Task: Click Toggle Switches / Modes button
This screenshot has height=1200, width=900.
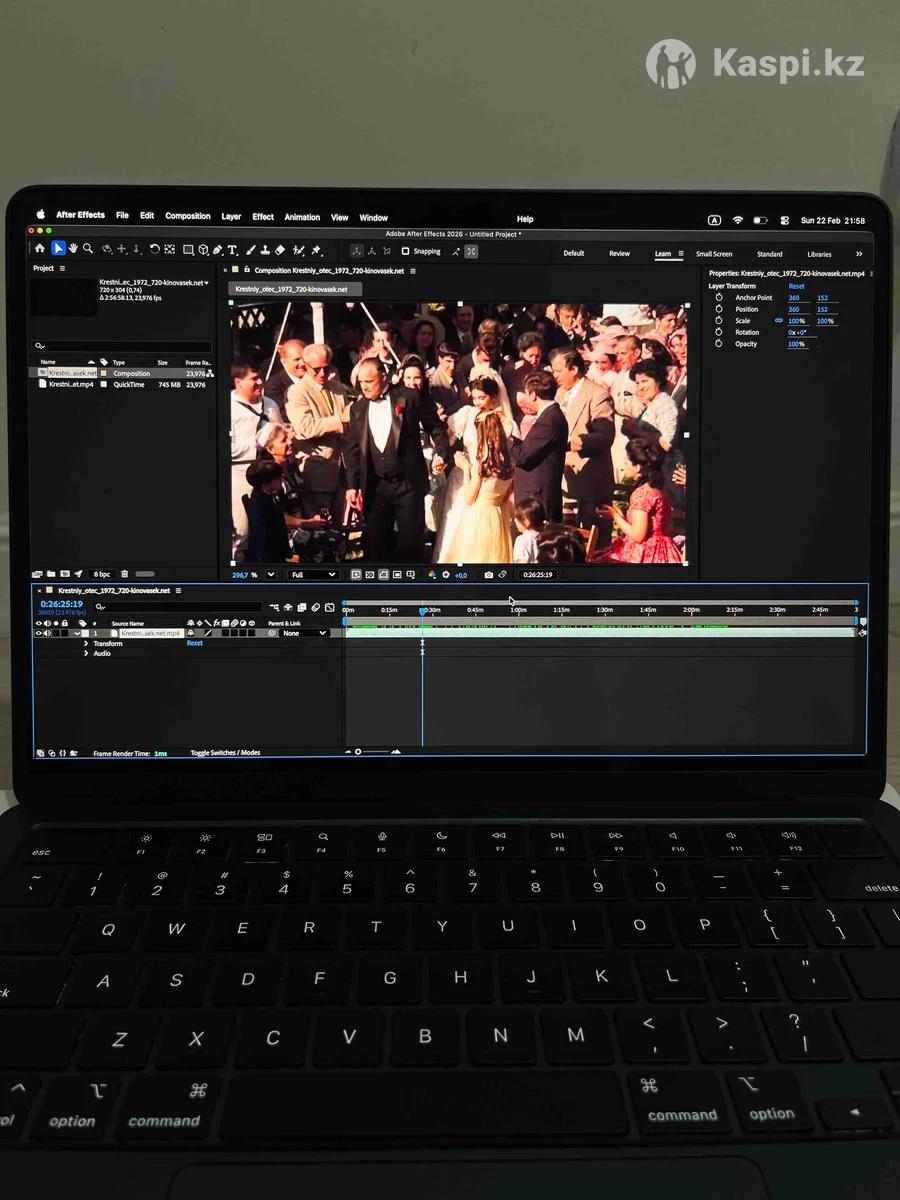Action: (x=225, y=753)
